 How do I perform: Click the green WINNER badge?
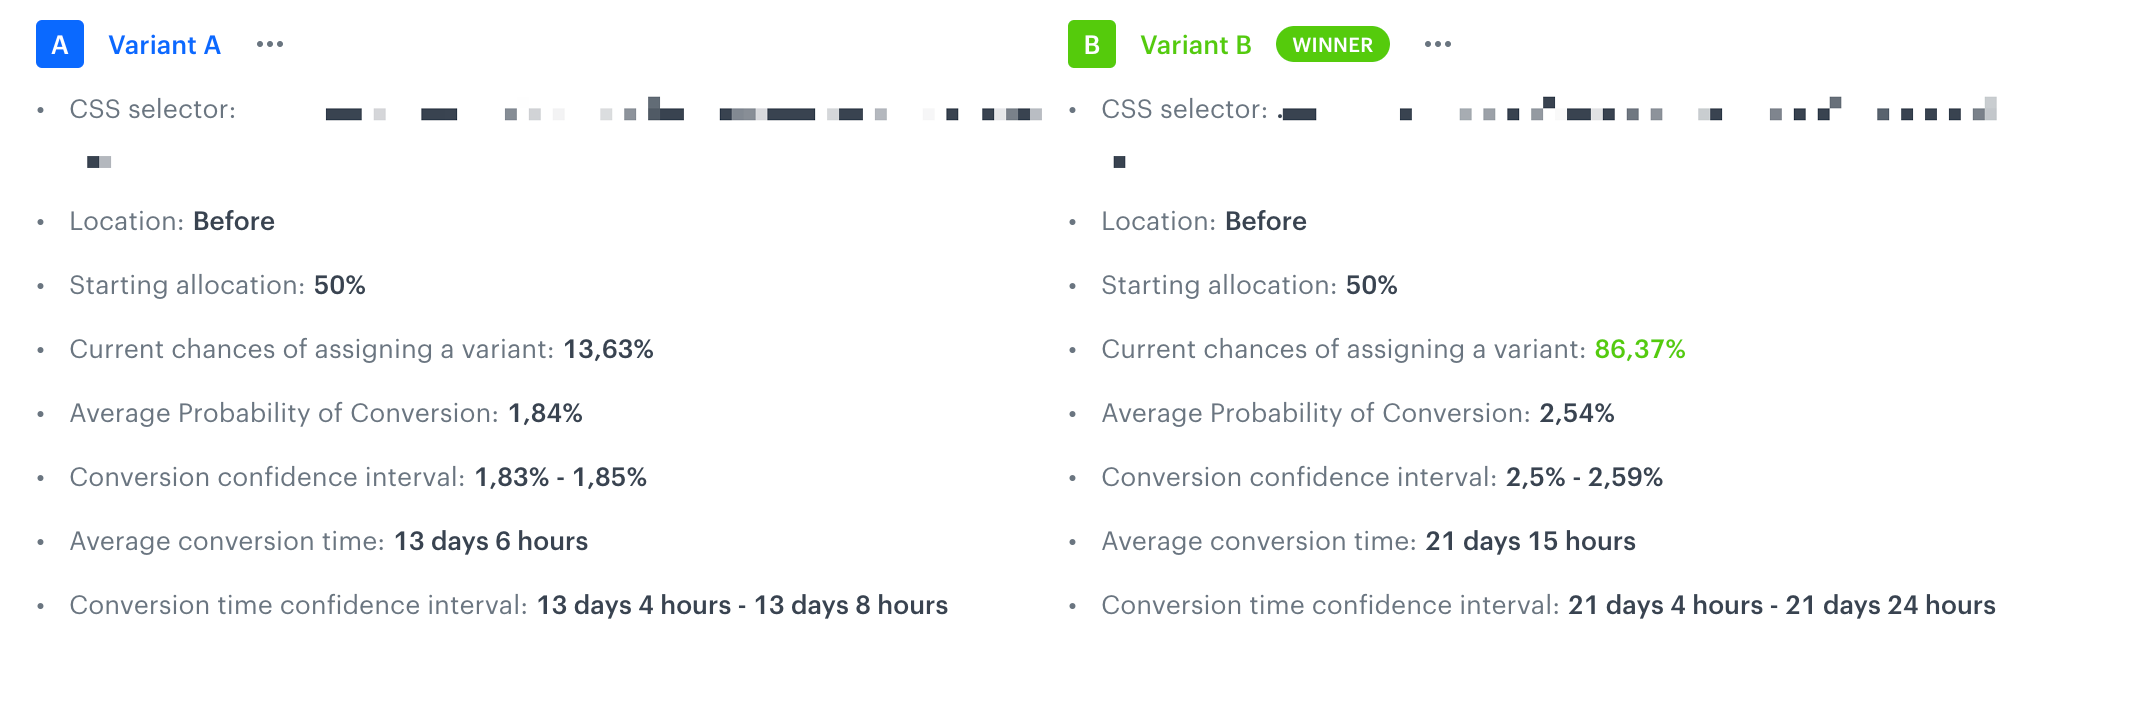(1332, 44)
